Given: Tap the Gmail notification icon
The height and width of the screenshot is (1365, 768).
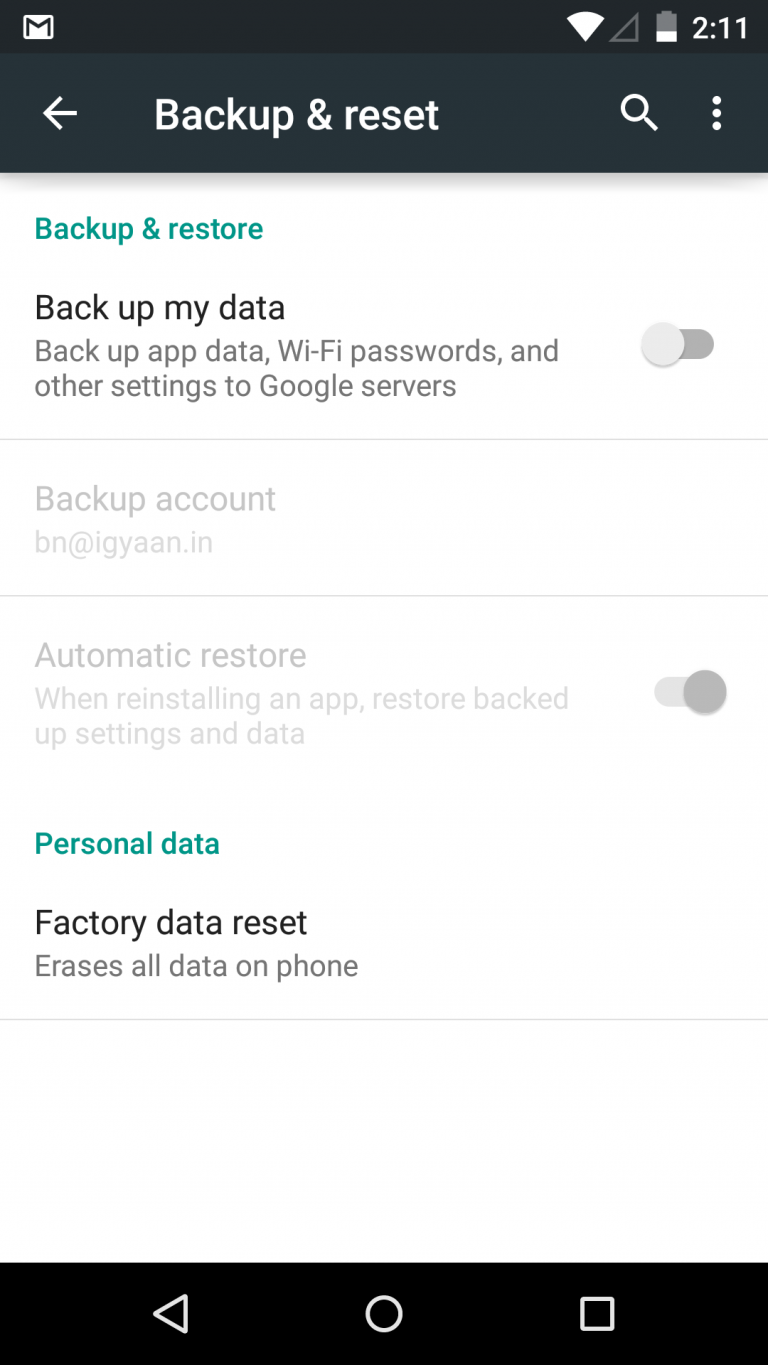Looking at the screenshot, I should point(39,27).
